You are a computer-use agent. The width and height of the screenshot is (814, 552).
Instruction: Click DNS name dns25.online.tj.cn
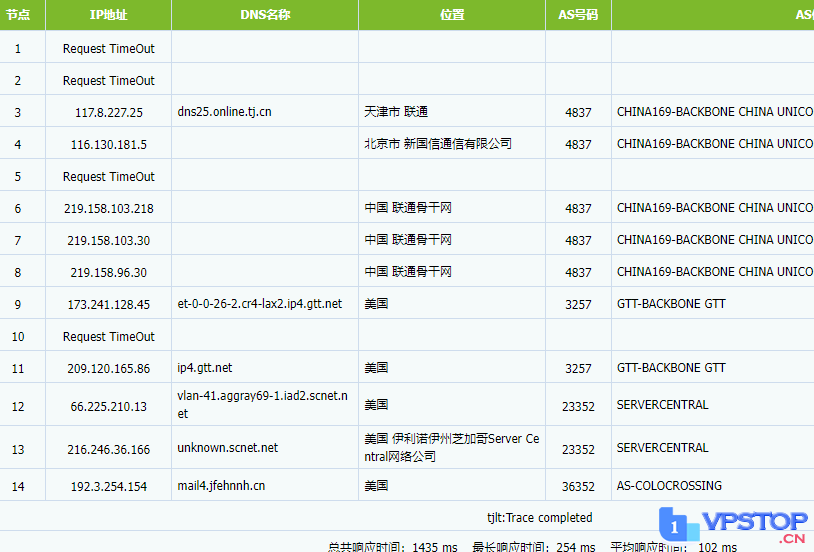click(224, 112)
